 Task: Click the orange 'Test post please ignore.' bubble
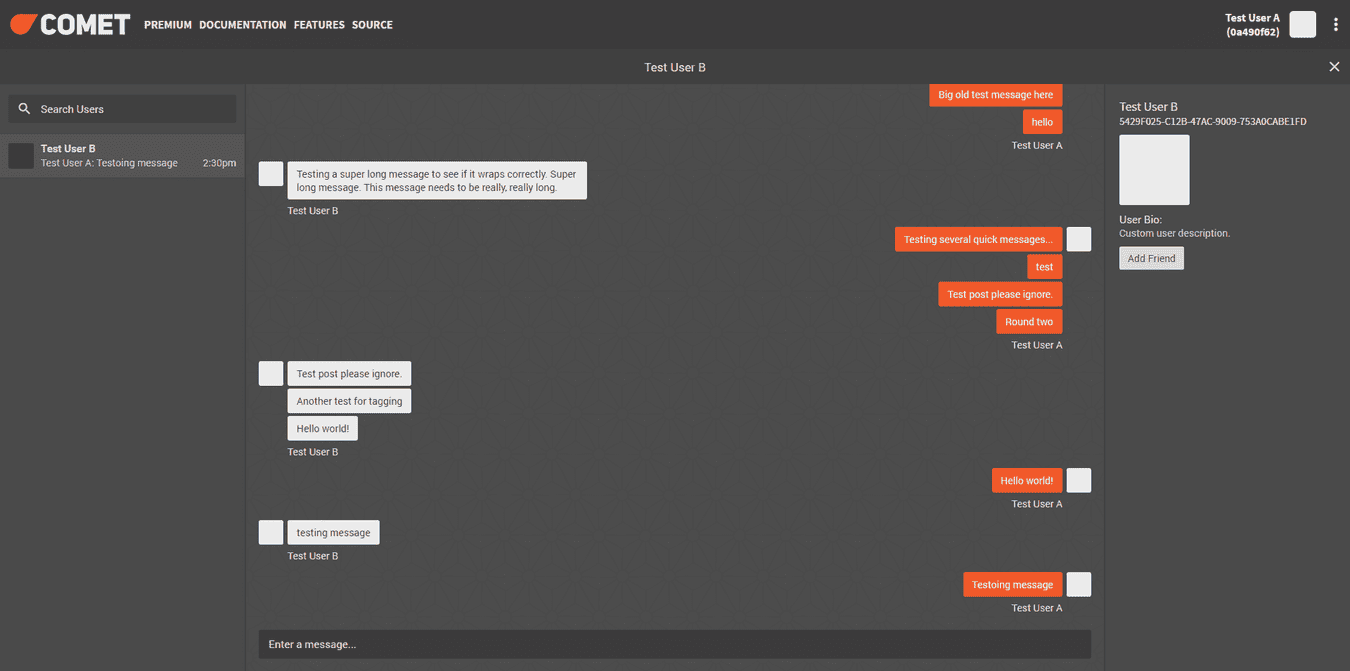tap(1000, 294)
